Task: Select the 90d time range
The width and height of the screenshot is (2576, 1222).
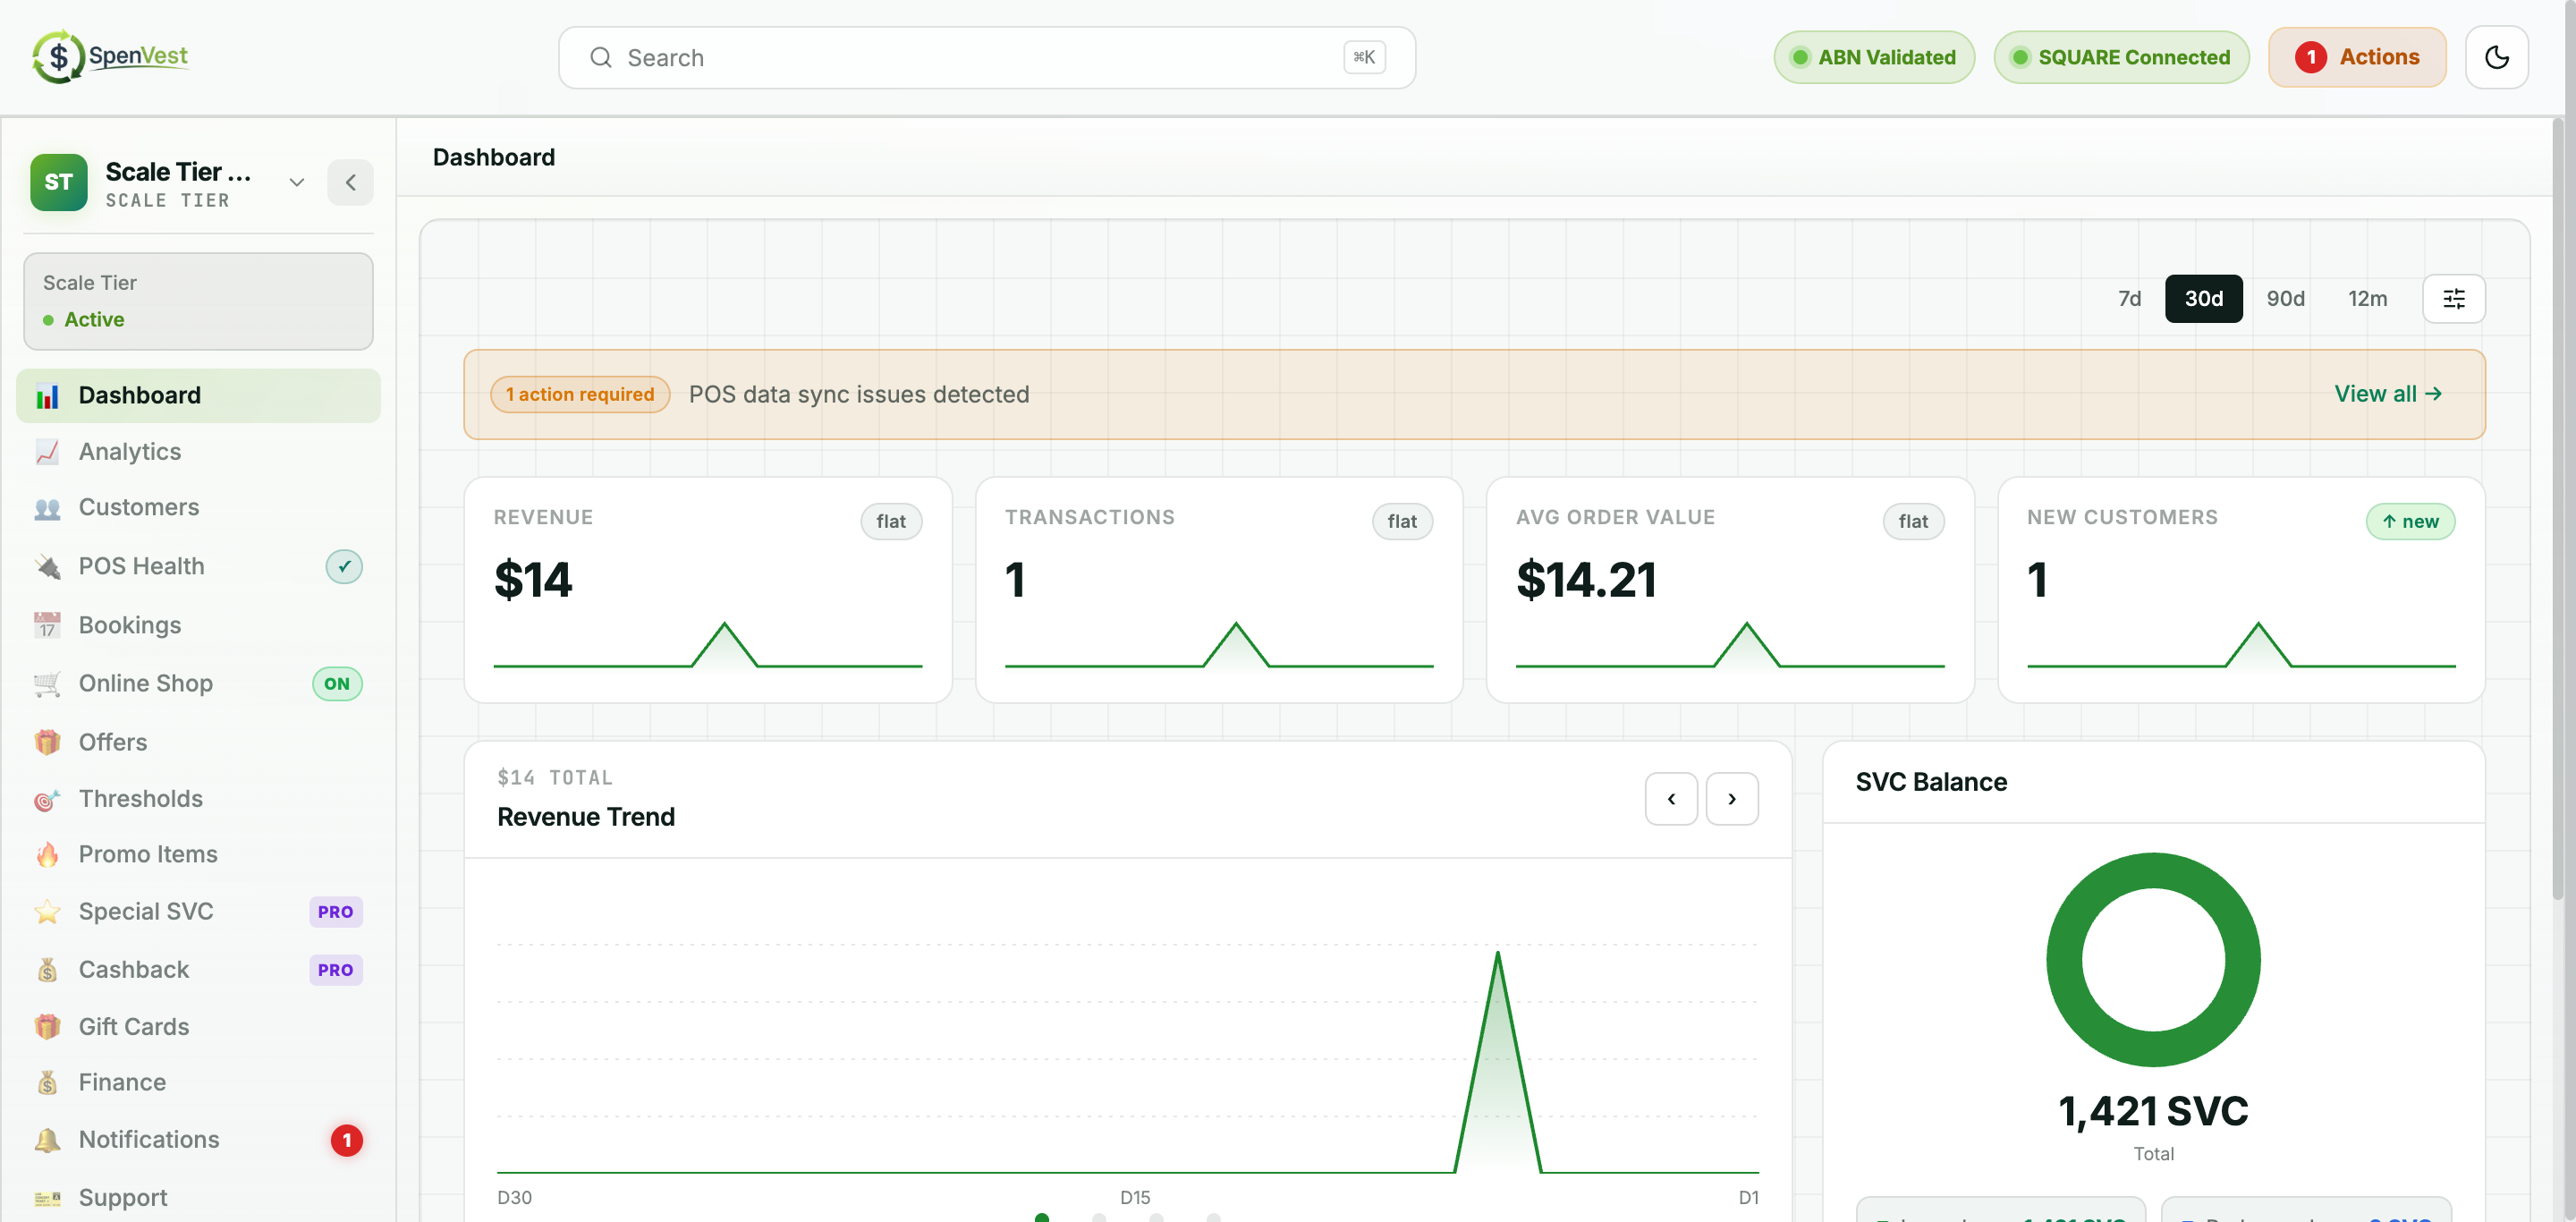Action: pos(2285,299)
